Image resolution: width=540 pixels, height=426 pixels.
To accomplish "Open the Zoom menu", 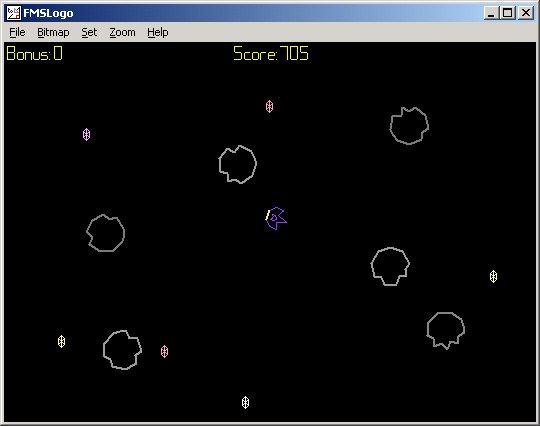I will pyautogui.click(x=122, y=32).
